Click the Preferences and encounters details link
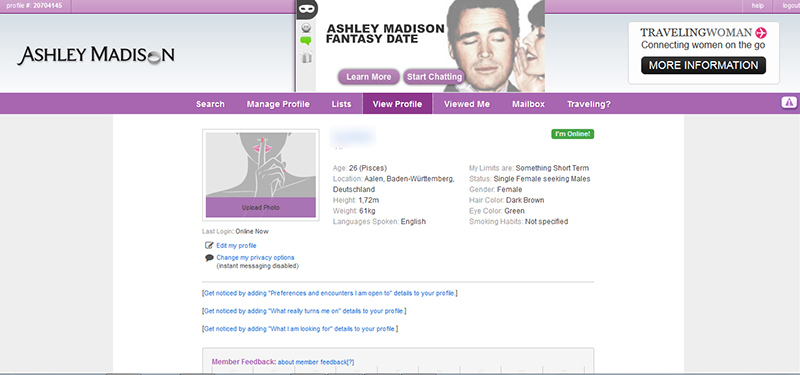 (x=330, y=293)
